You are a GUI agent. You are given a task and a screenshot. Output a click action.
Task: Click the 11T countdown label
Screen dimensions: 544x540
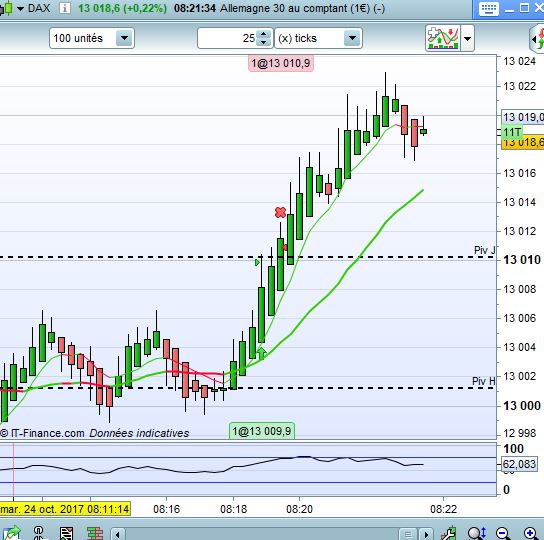(512, 132)
